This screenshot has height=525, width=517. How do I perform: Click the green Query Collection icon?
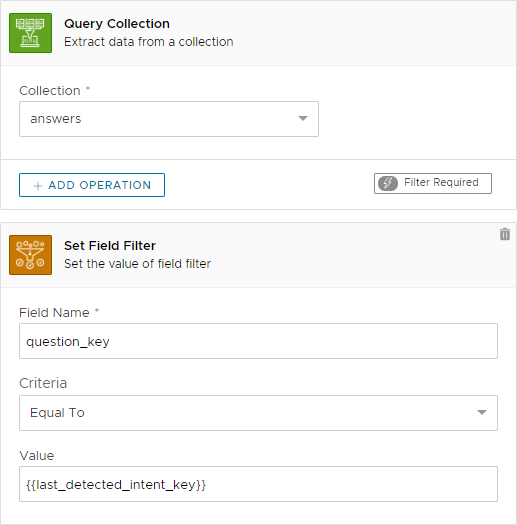click(x=30, y=33)
